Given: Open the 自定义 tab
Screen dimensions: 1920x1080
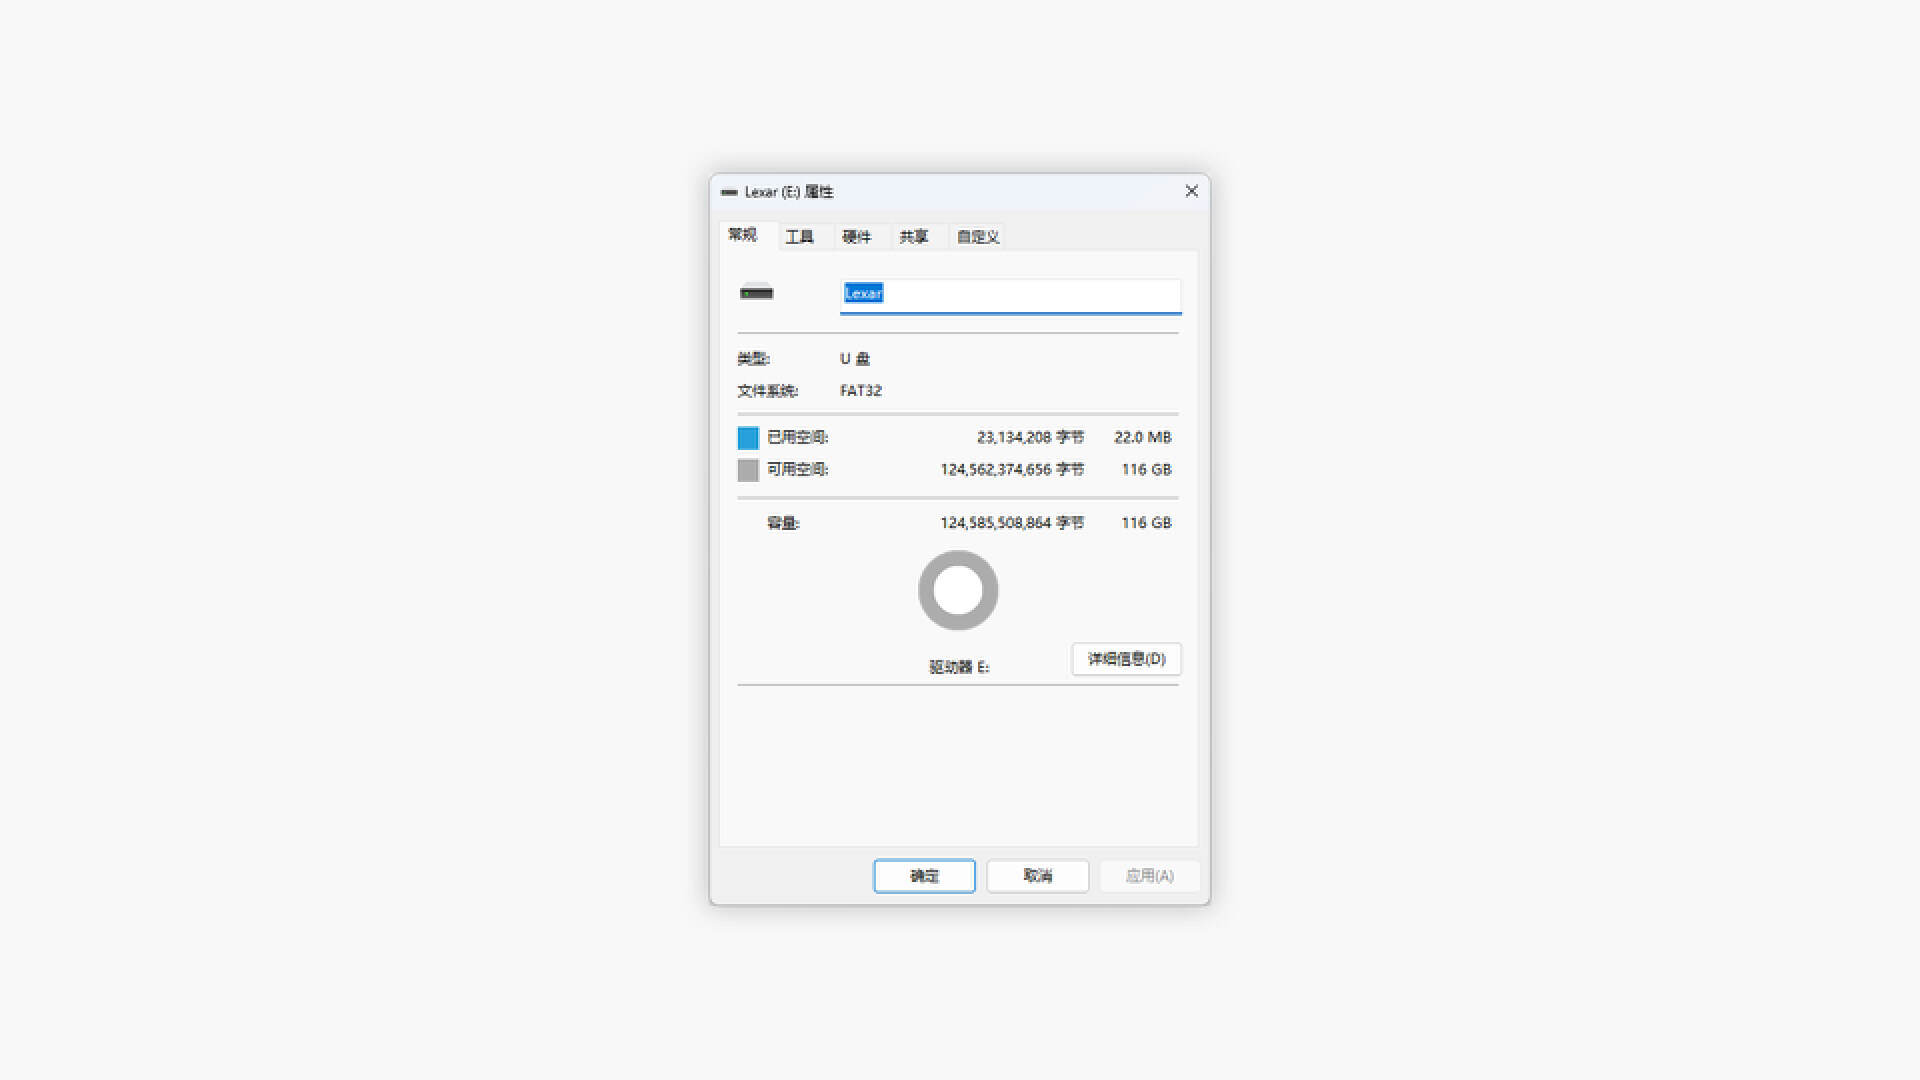Looking at the screenshot, I should 976,236.
